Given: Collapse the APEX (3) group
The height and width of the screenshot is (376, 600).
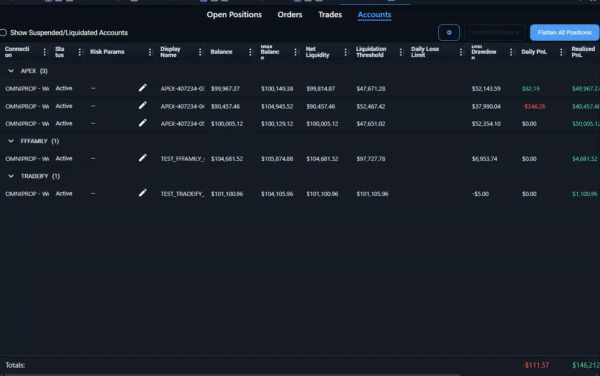Looking at the screenshot, I should (x=11, y=71).
